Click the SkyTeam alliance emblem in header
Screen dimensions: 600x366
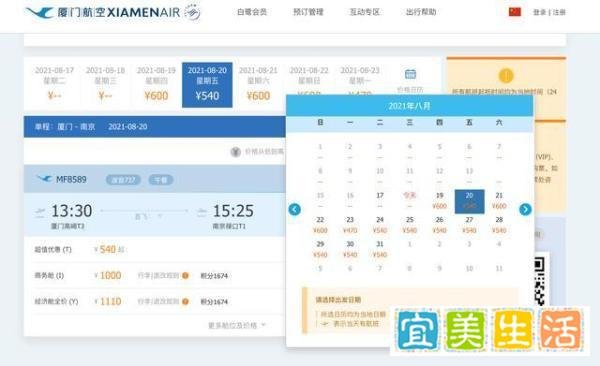coord(192,12)
